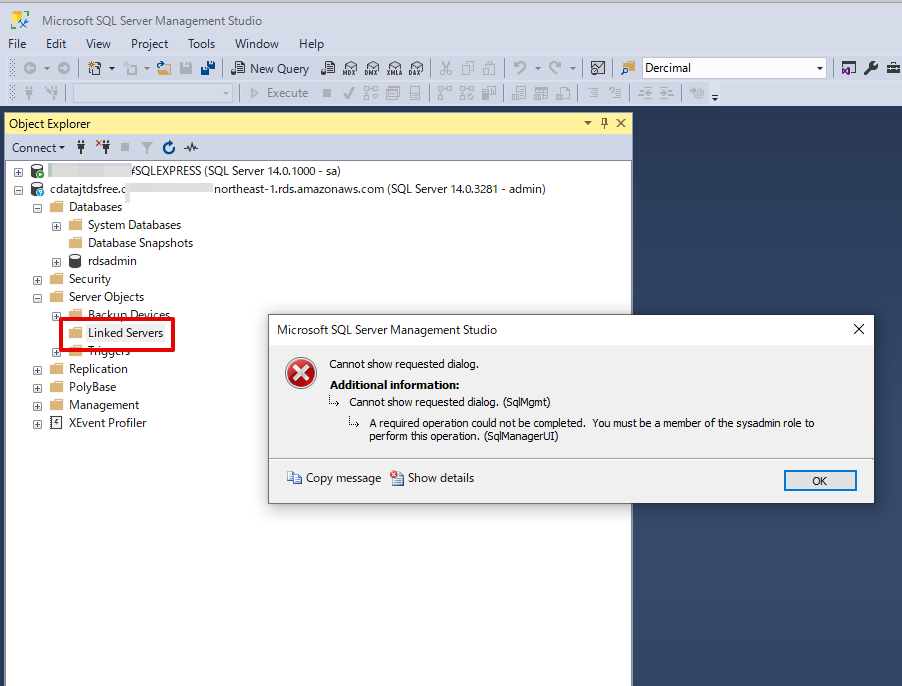Open the View menu
Screen dimensions: 902x686
pos(98,44)
